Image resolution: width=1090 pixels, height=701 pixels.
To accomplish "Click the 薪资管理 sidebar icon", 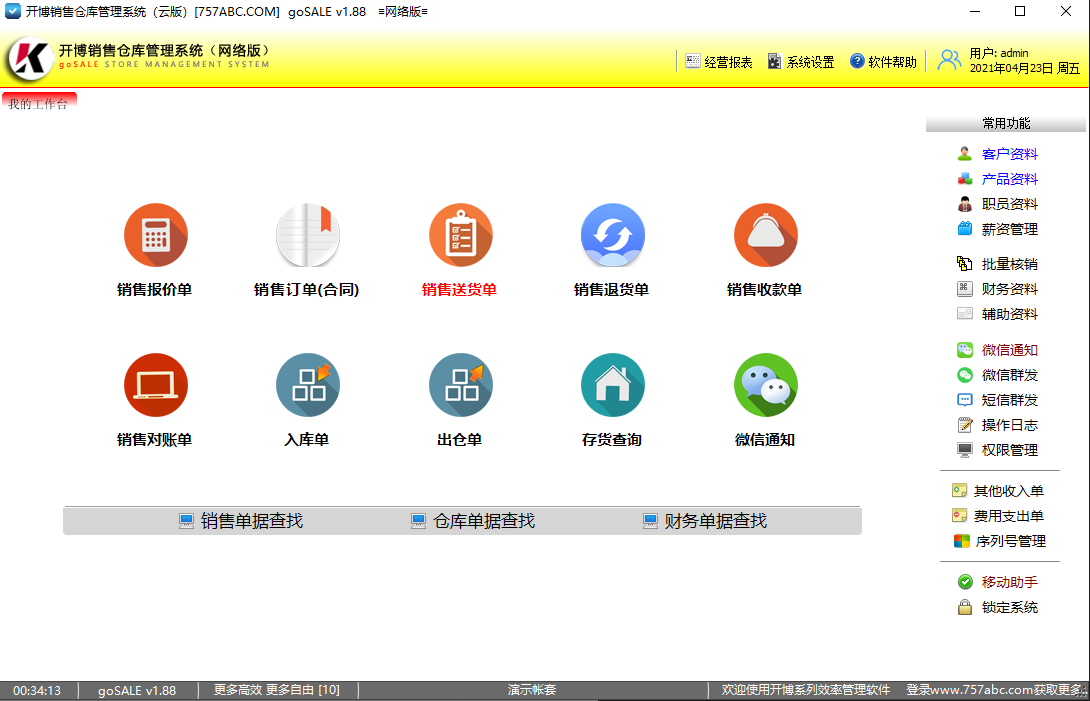I will coord(964,229).
